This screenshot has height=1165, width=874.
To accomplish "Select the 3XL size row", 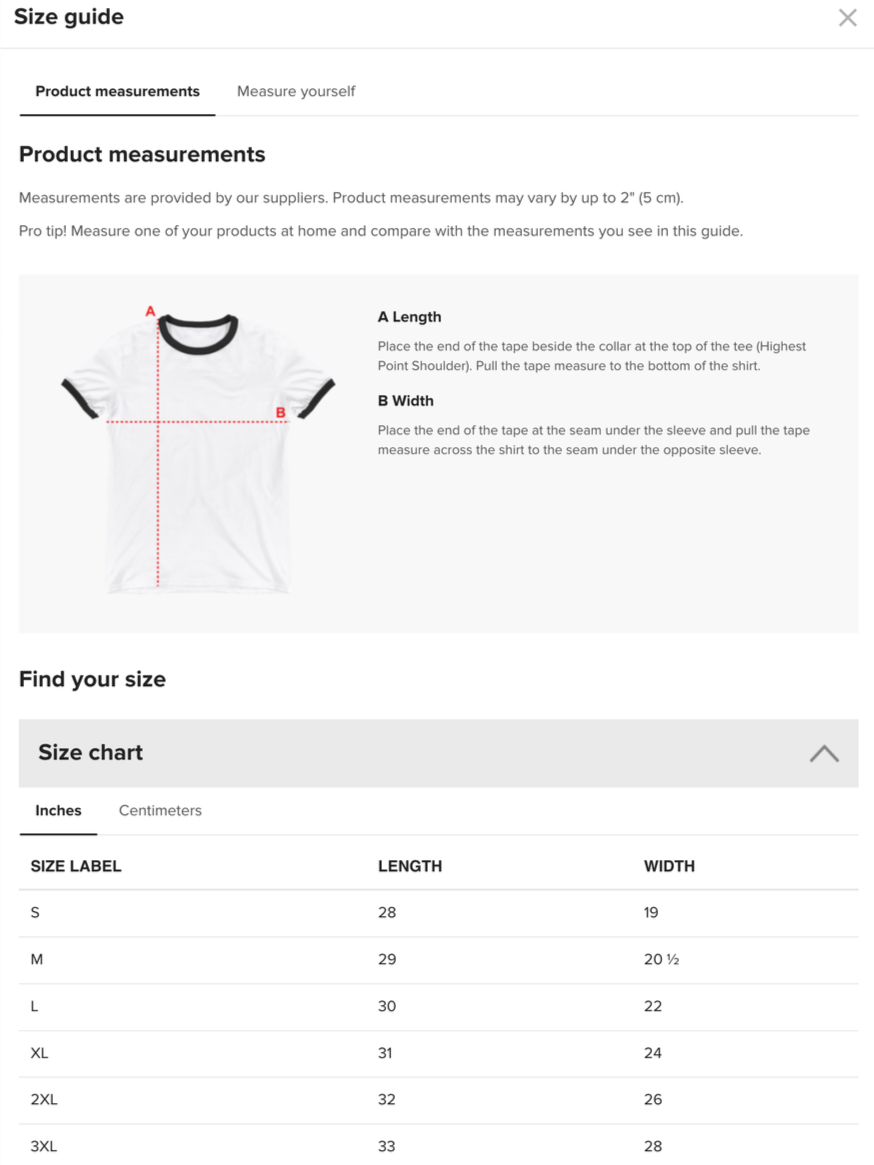I will 438,1146.
